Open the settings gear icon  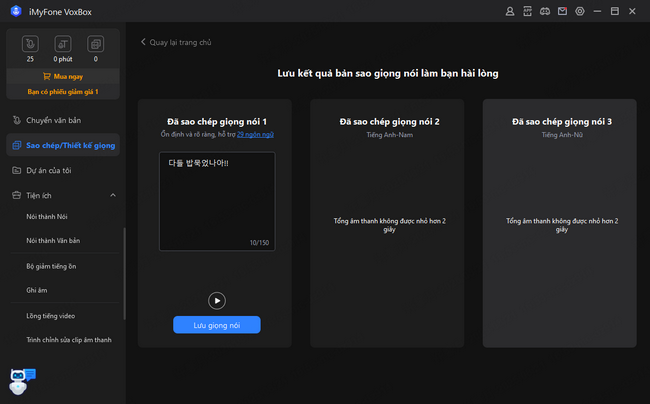coord(580,11)
